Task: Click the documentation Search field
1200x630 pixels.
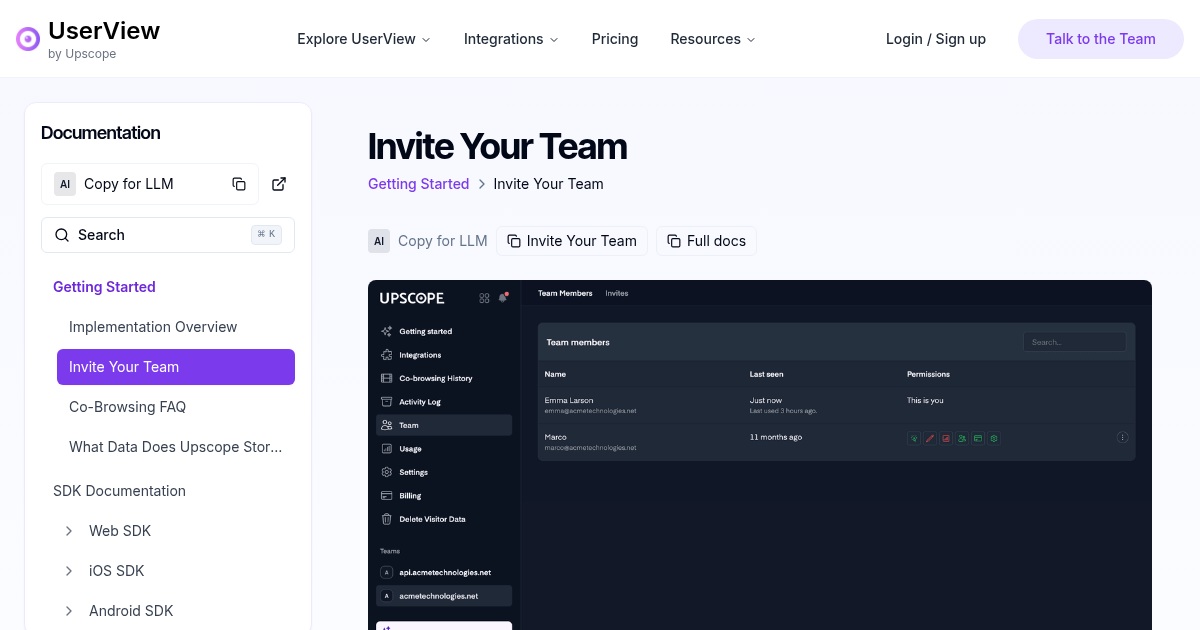Action: click(x=168, y=235)
